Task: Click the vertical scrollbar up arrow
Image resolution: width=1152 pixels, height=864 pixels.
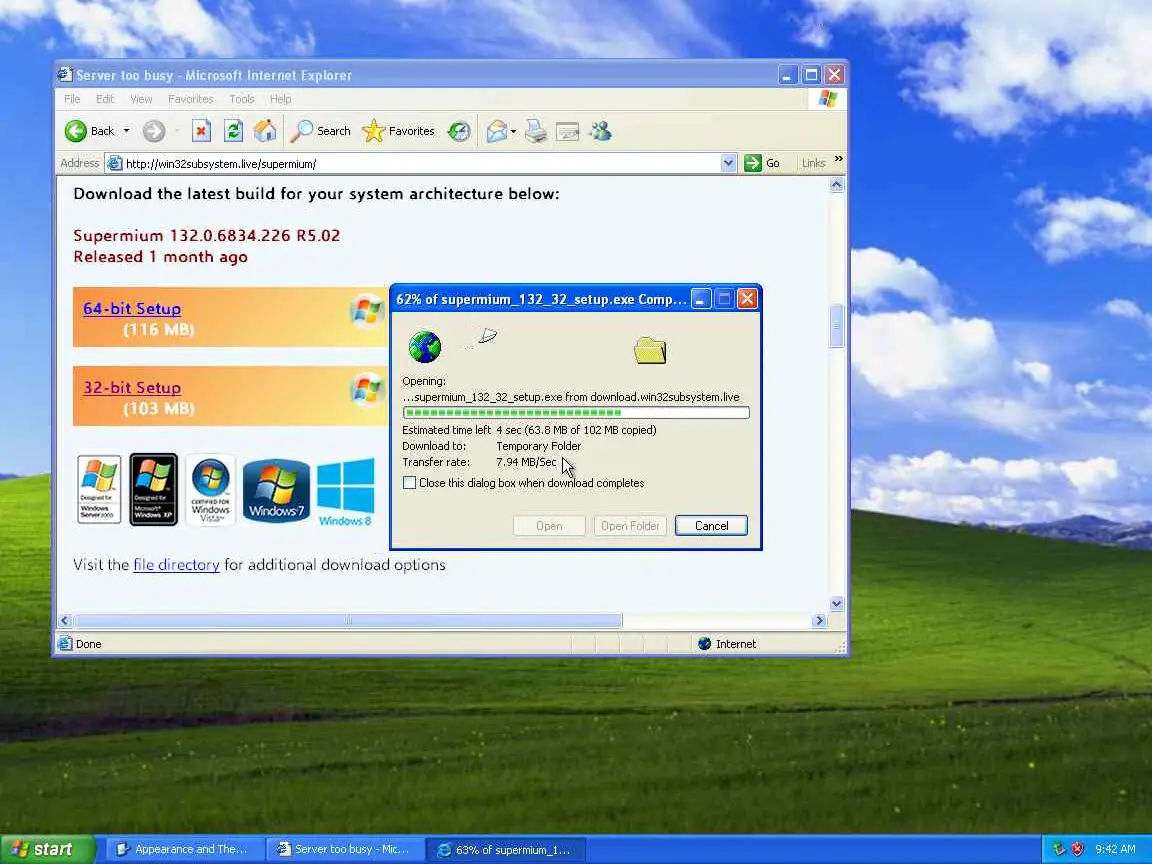Action: [836, 185]
